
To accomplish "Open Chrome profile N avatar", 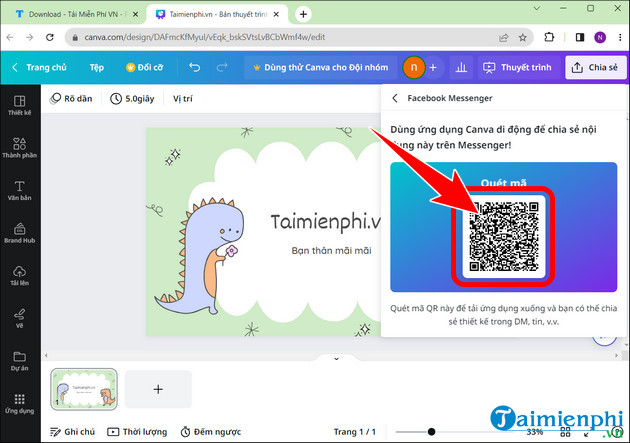I will [600, 37].
